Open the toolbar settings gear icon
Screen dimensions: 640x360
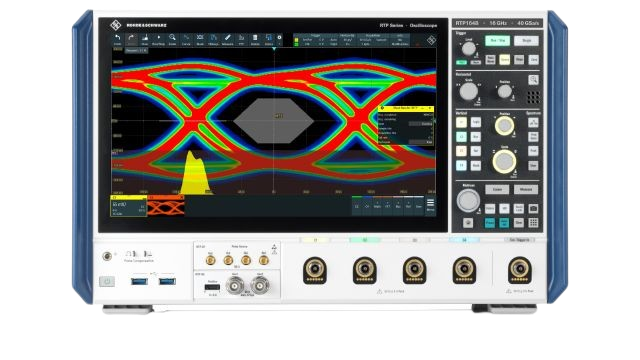(x=279, y=38)
